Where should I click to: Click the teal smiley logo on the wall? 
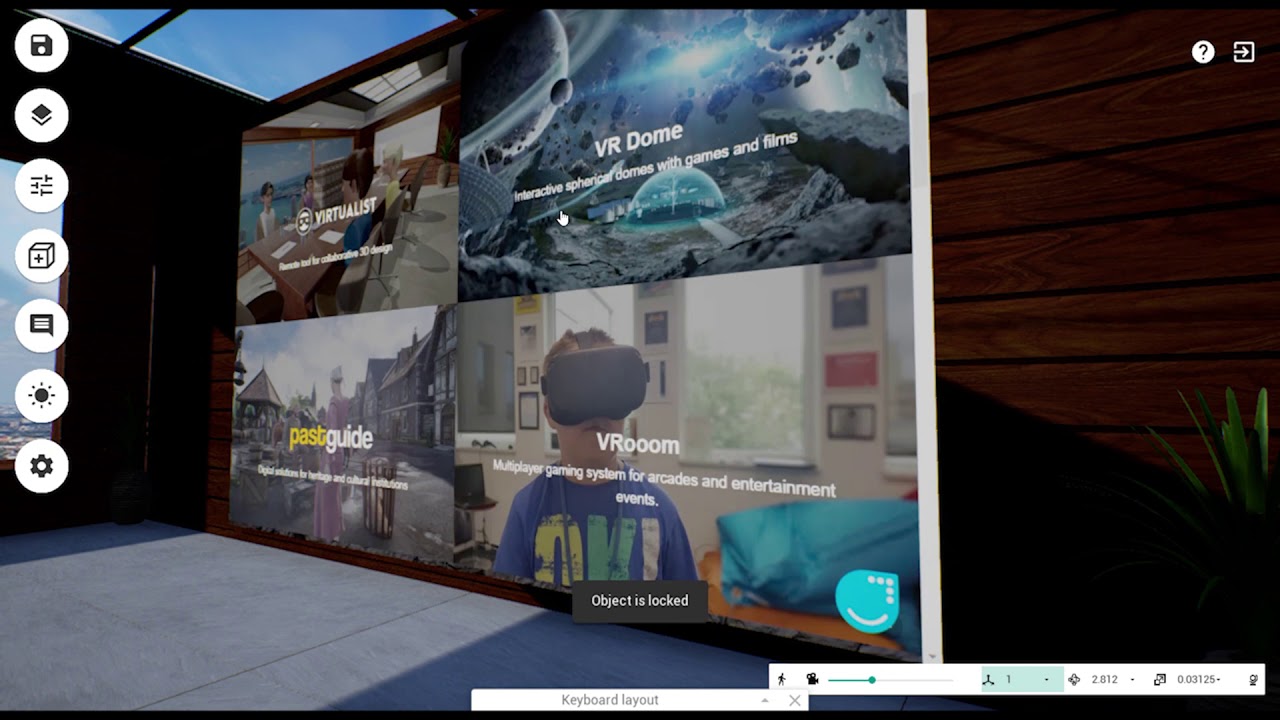(x=868, y=602)
